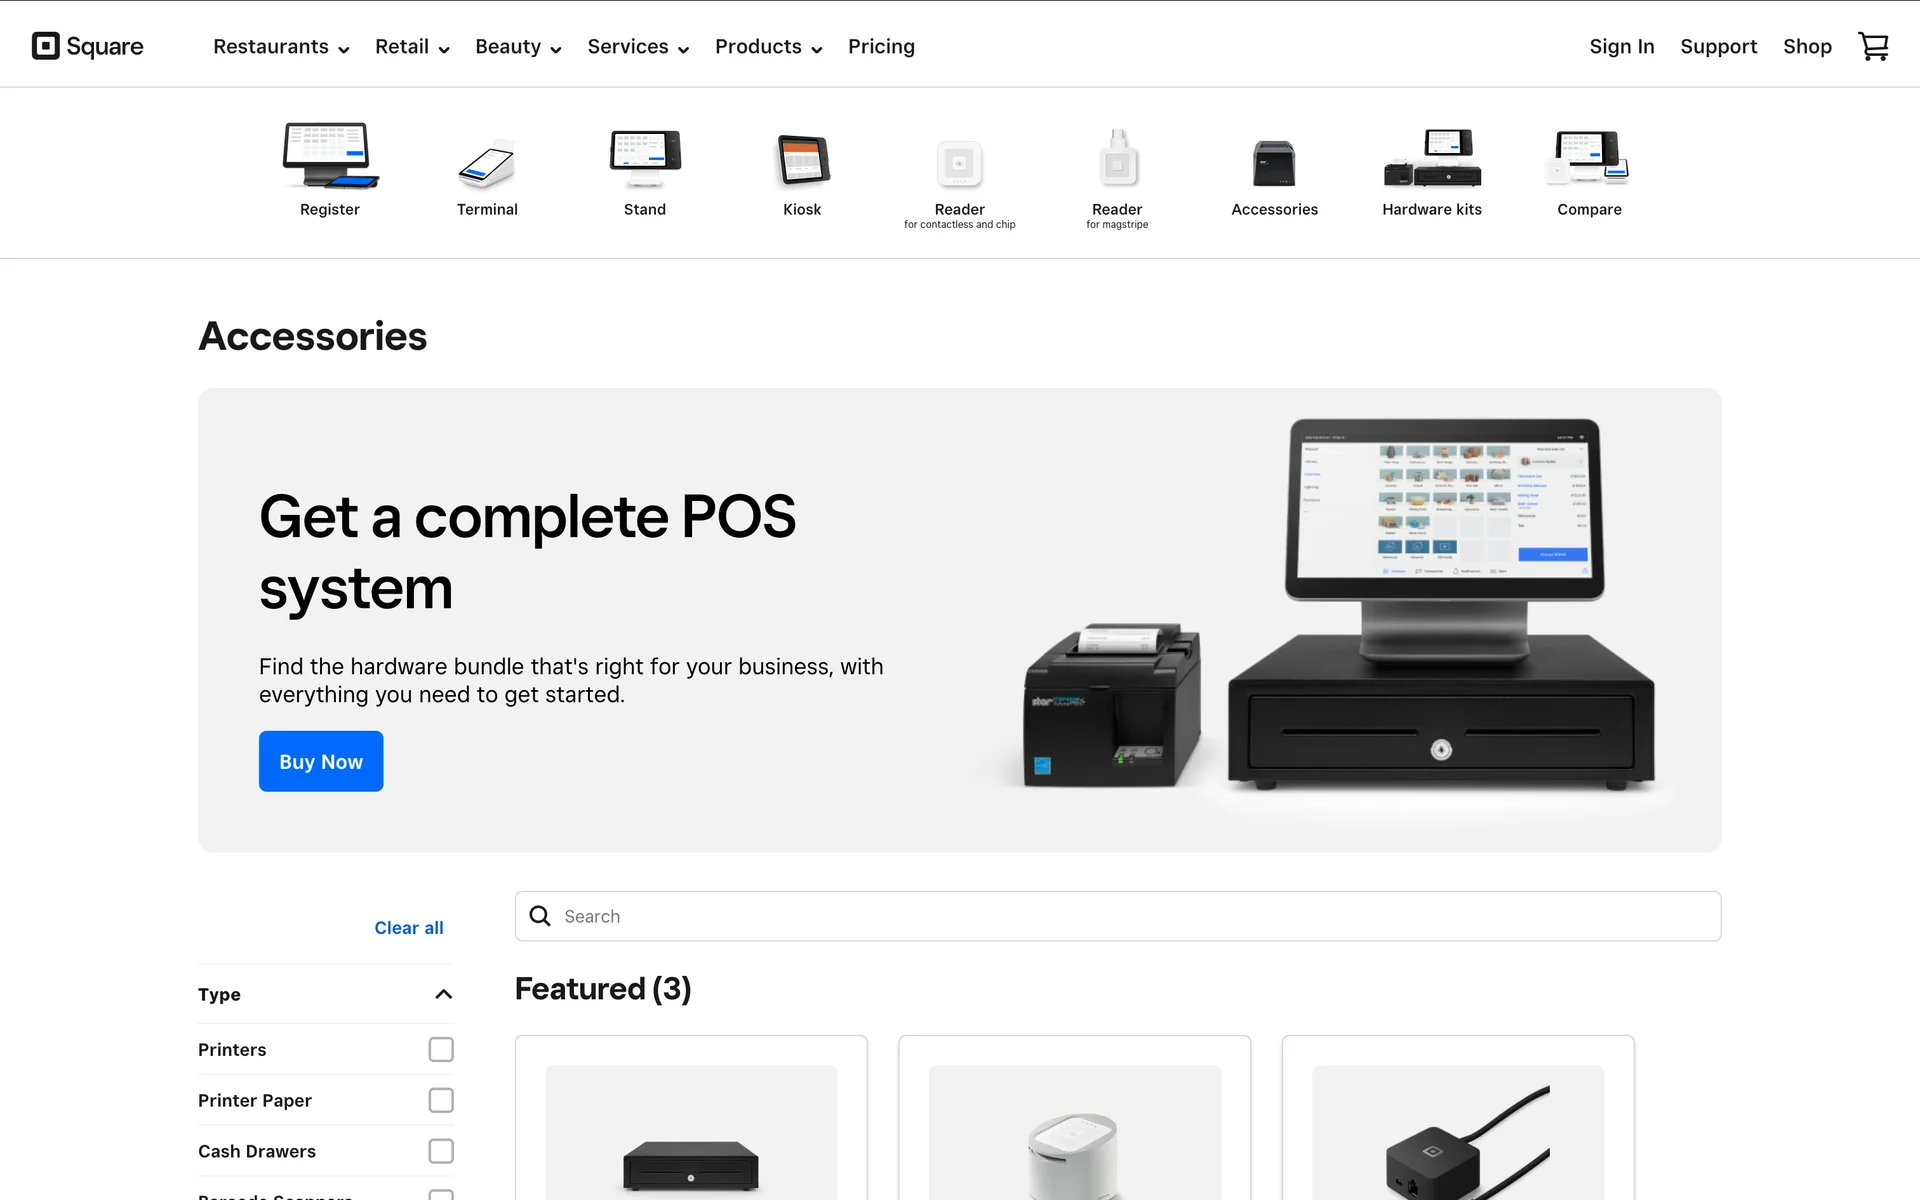Click the Buy Now button
Screen dimensions: 1920x1200
[321, 761]
